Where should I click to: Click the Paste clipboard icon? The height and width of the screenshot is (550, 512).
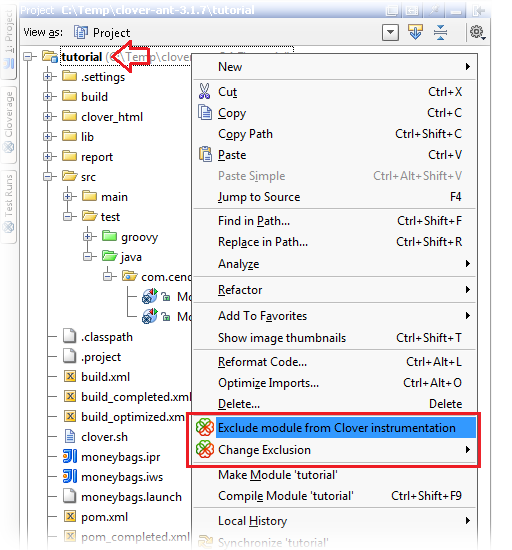click(x=206, y=154)
